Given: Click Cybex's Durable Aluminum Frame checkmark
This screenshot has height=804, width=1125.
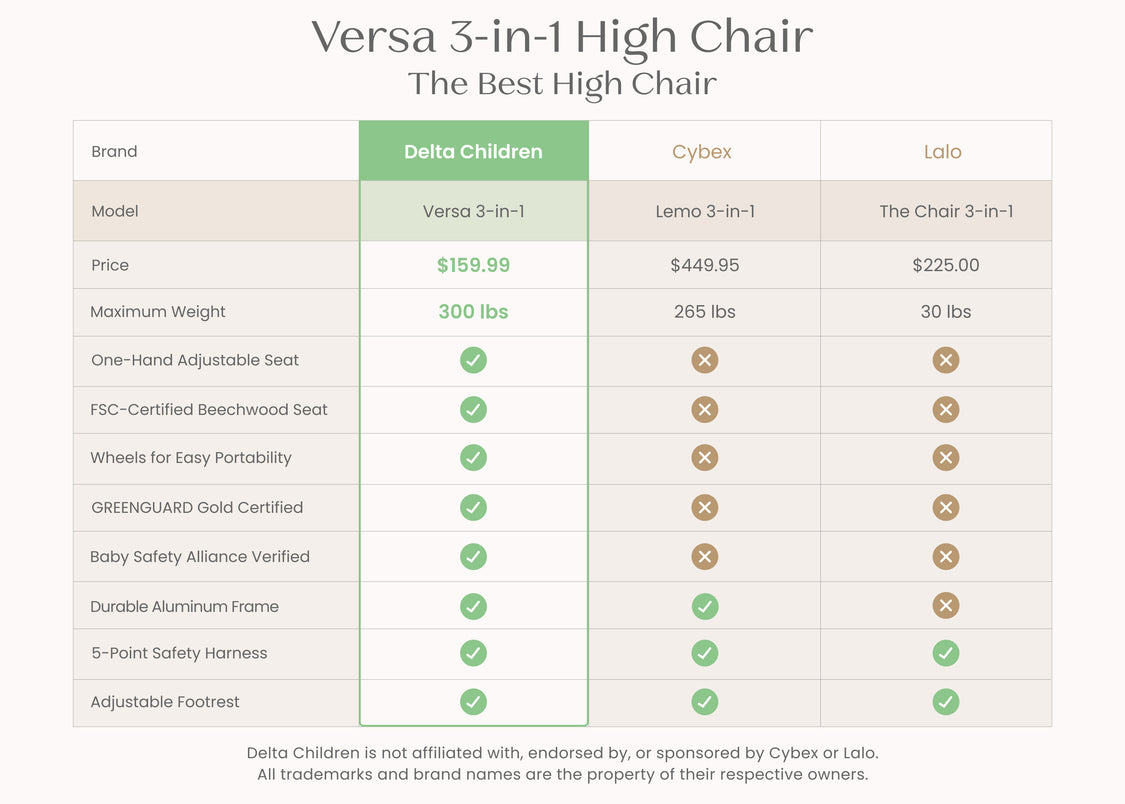Looking at the screenshot, I should [x=705, y=606].
